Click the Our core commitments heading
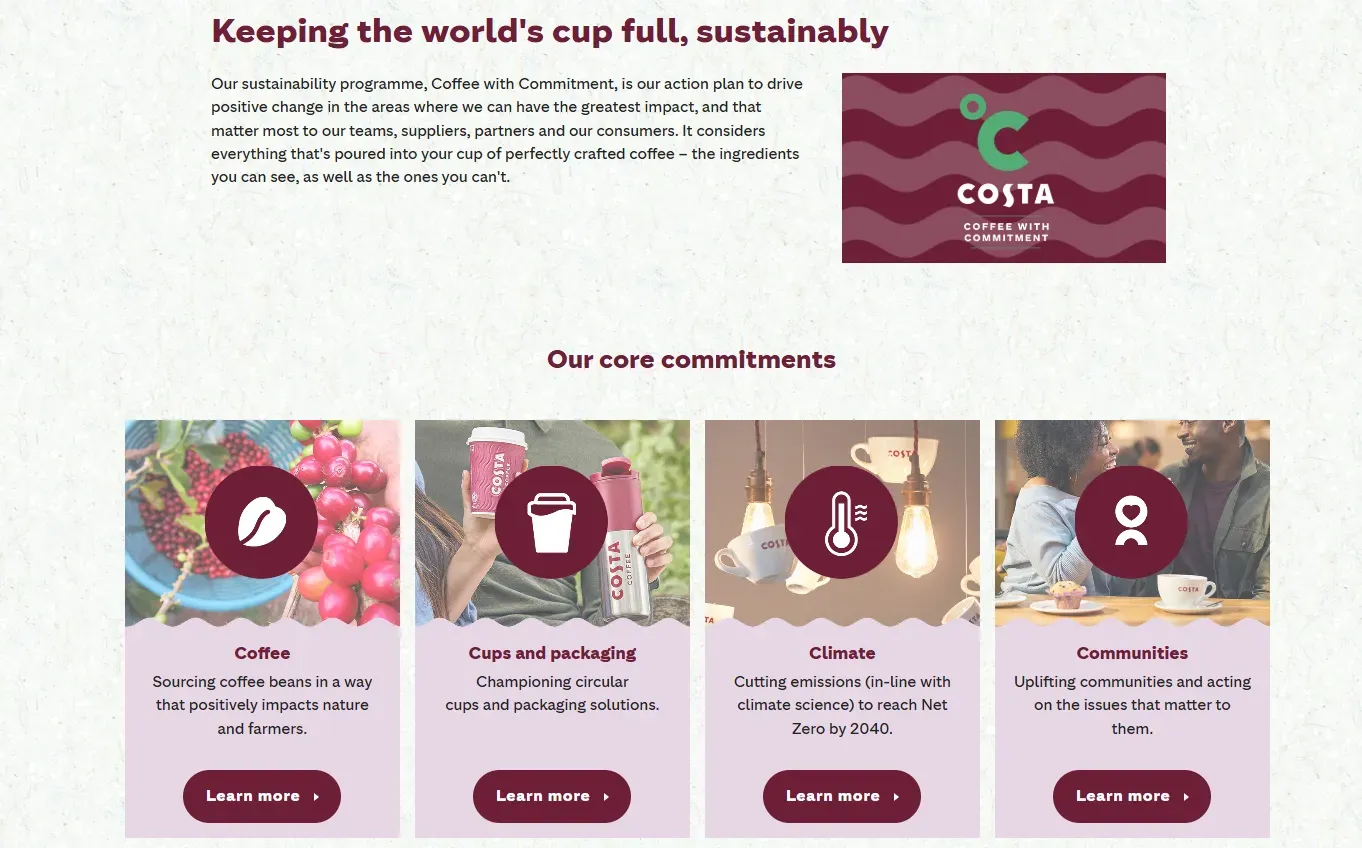 (690, 360)
